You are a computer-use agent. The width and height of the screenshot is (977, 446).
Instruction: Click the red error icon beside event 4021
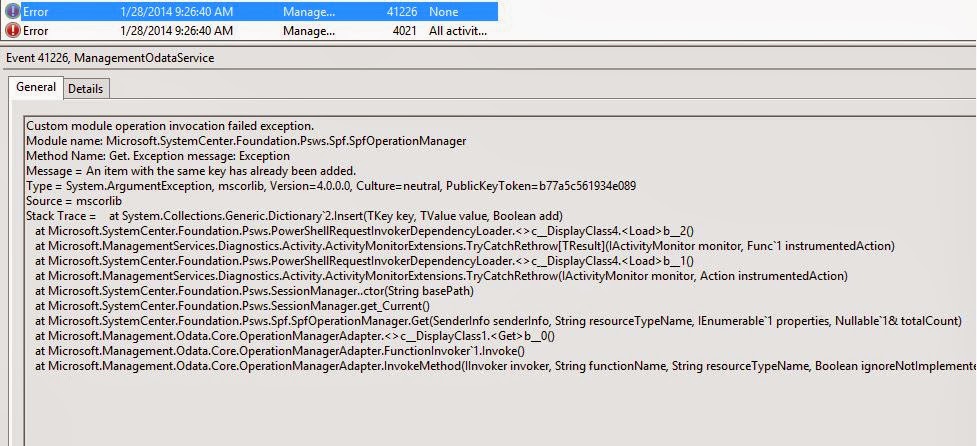(x=12, y=30)
